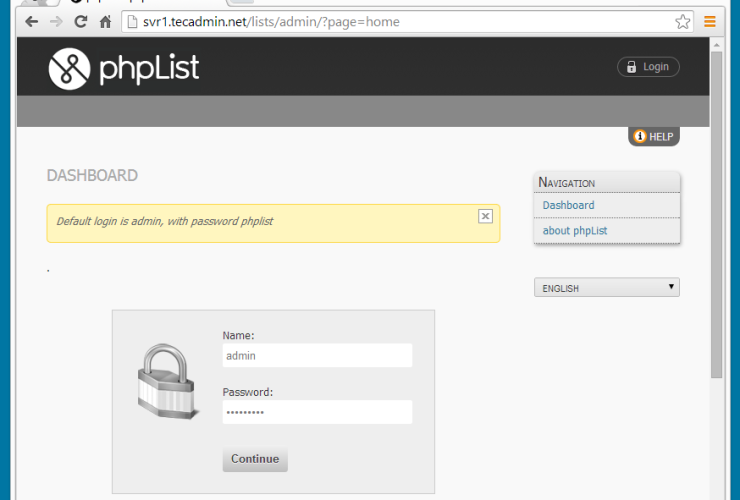Viewport: 740px width, 500px height.
Task: Reload the page with the refresh icon
Action: click(80, 21)
